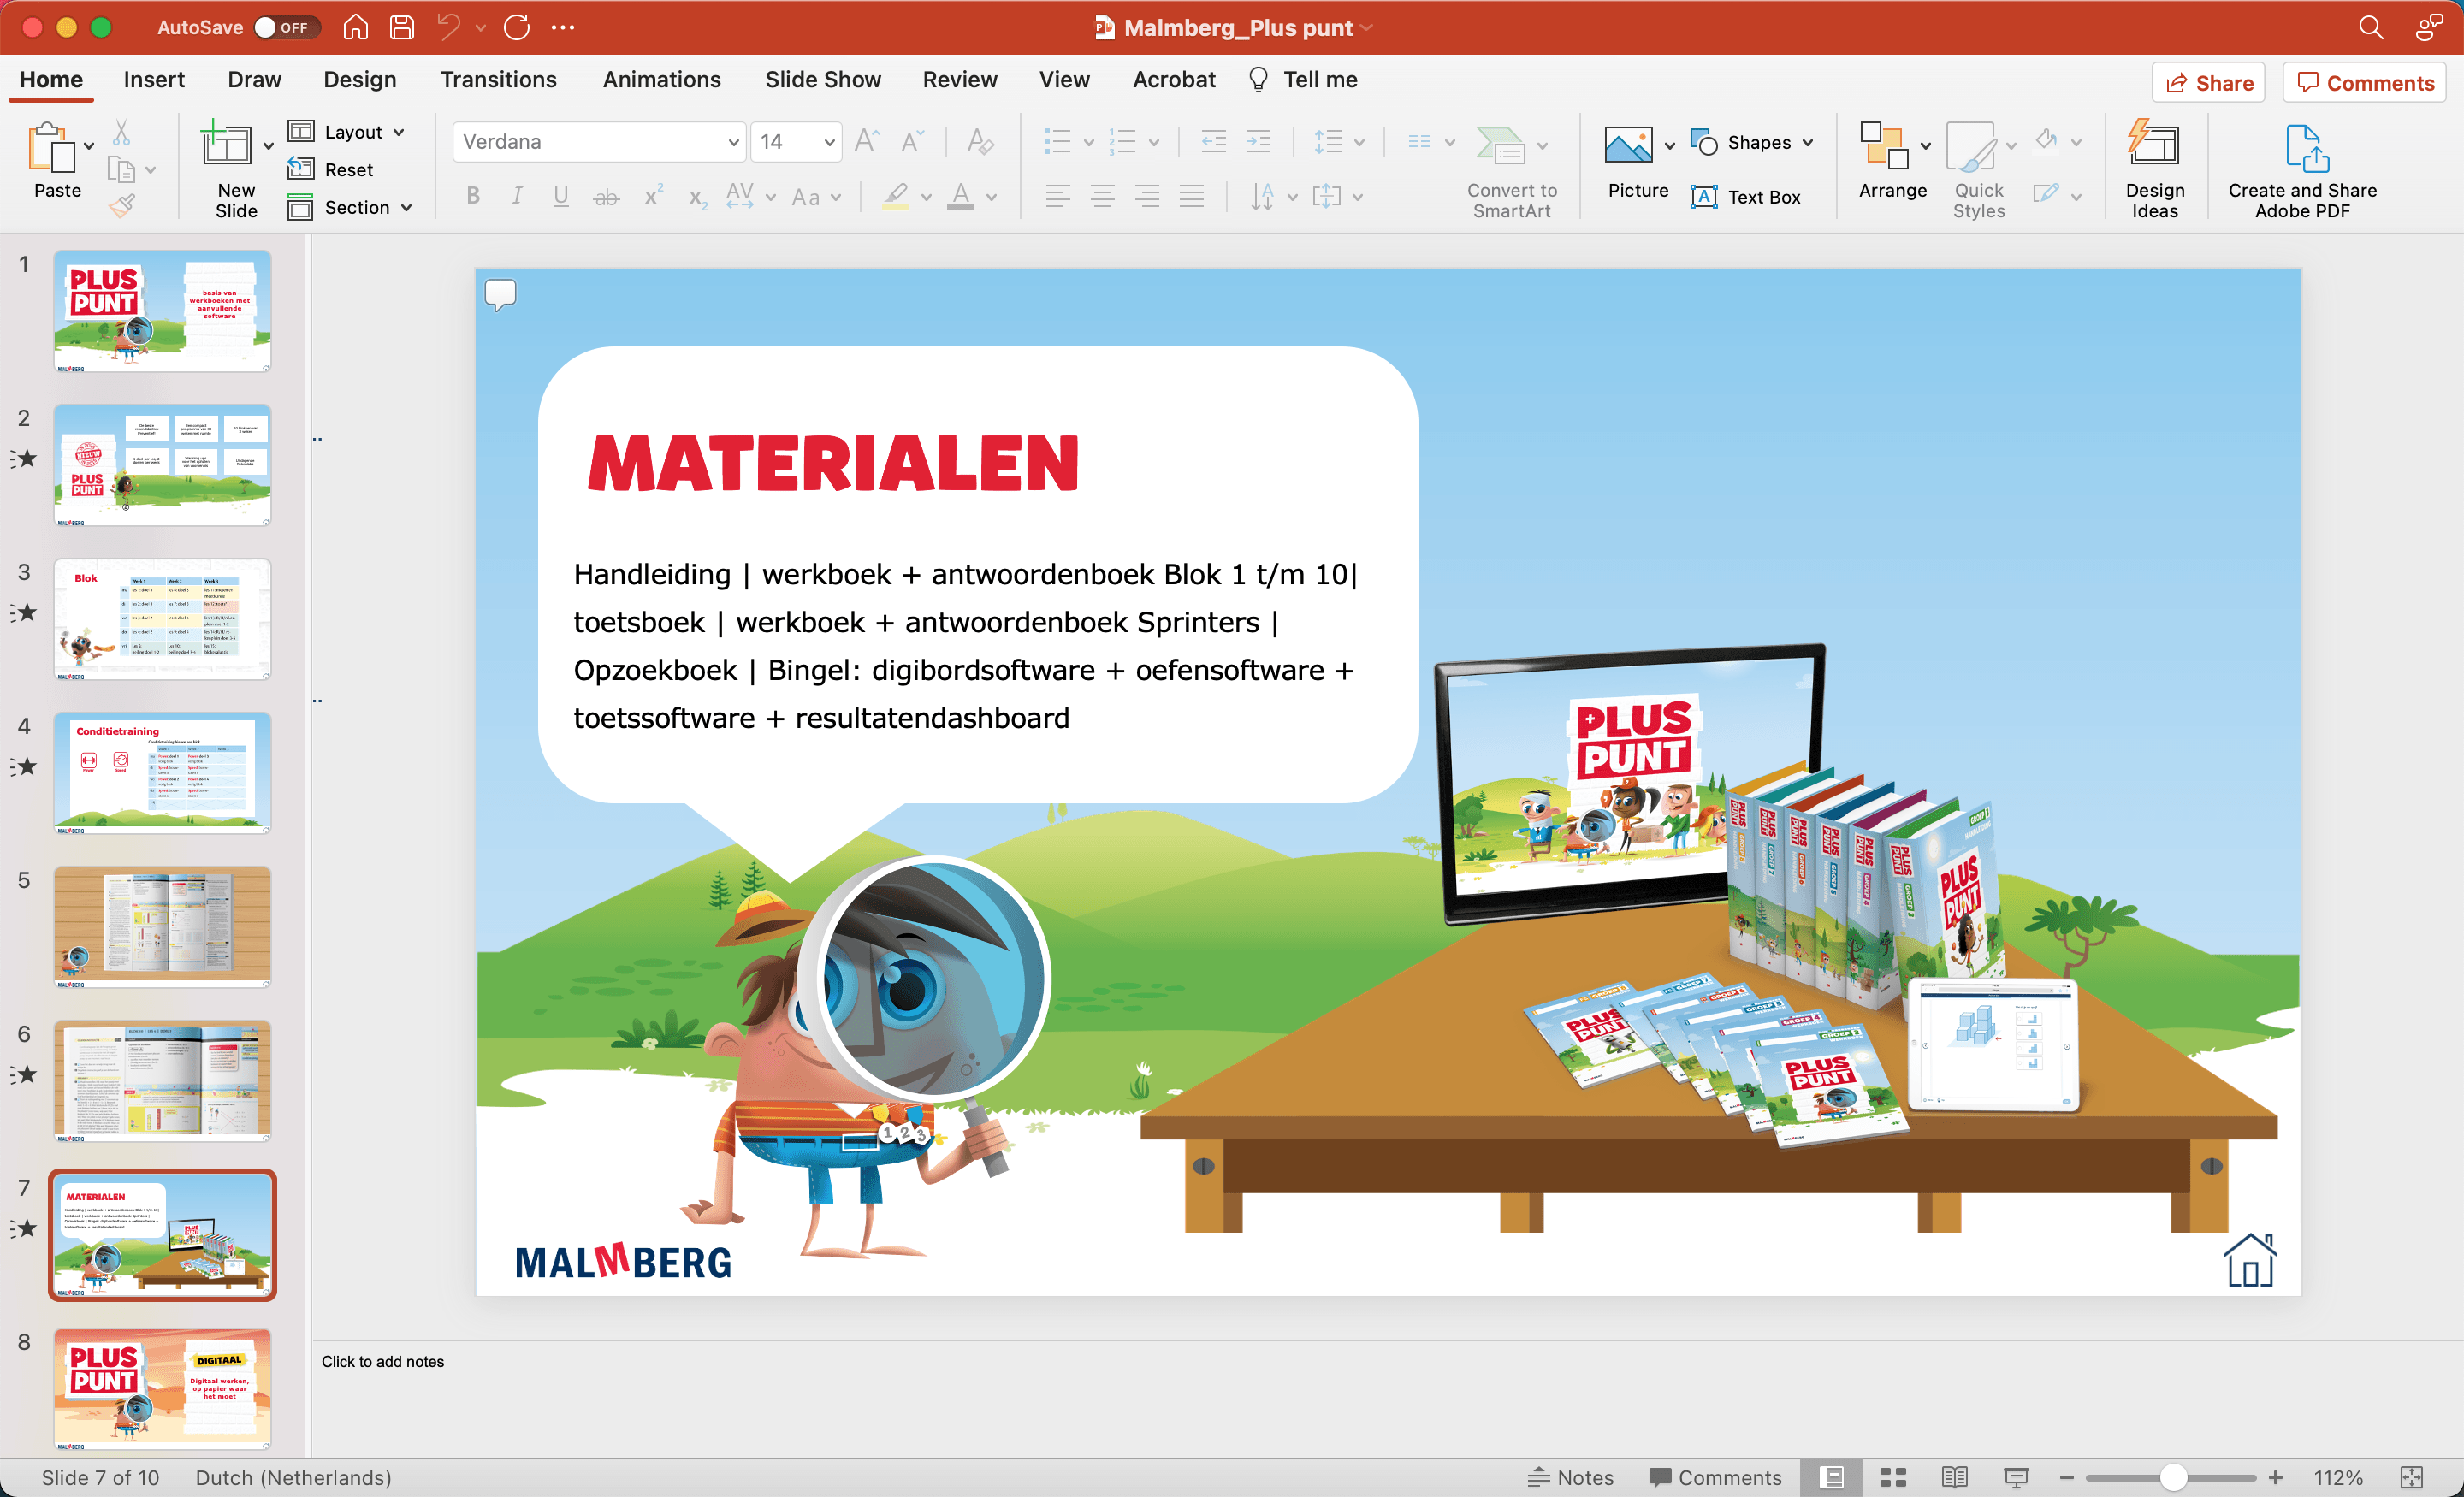2464x1497 pixels.
Task: Adjust the zoom slider
Action: tap(2174, 1477)
